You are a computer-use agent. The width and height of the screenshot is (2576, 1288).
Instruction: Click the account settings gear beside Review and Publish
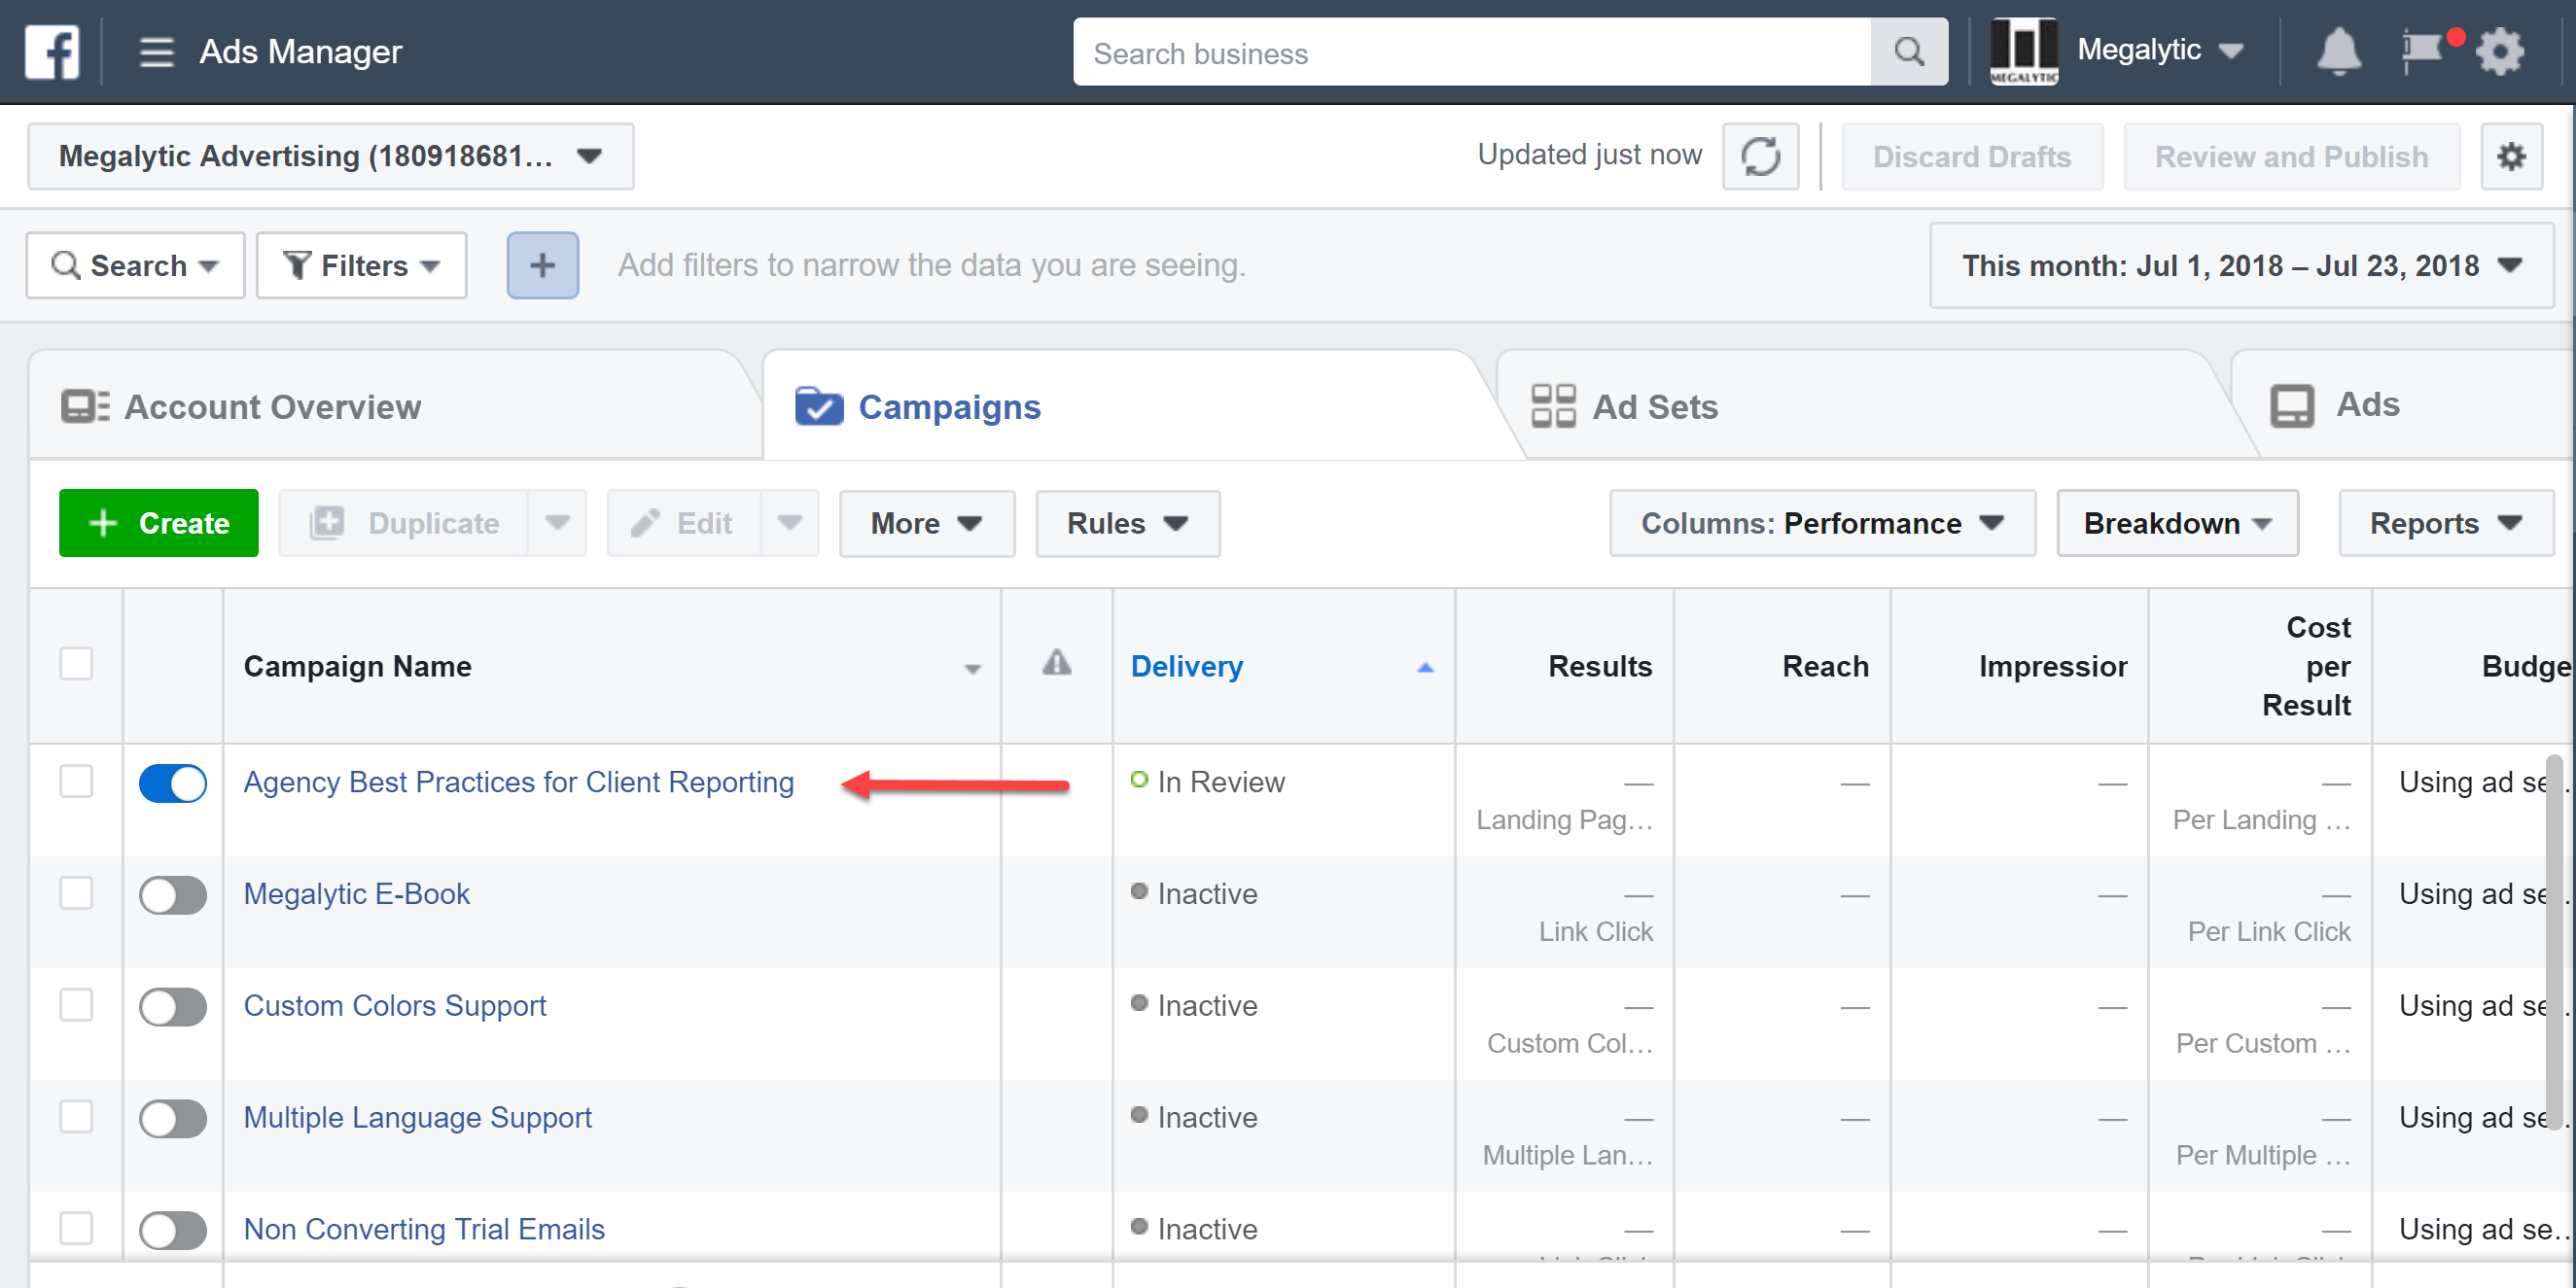pos(2511,157)
